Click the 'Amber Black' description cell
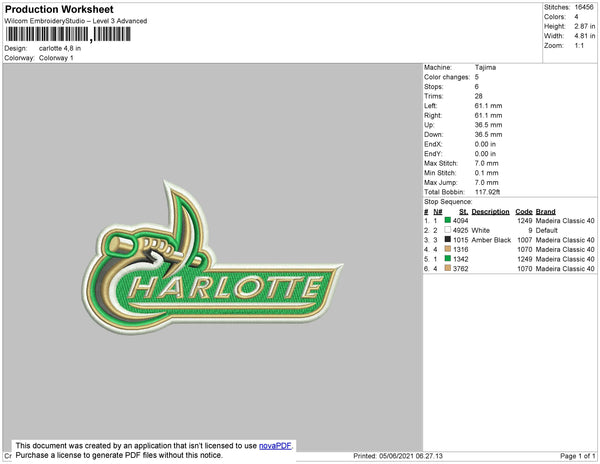Image resolution: width=600 pixels, height=464 pixels. pyautogui.click(x=491, y=240)
